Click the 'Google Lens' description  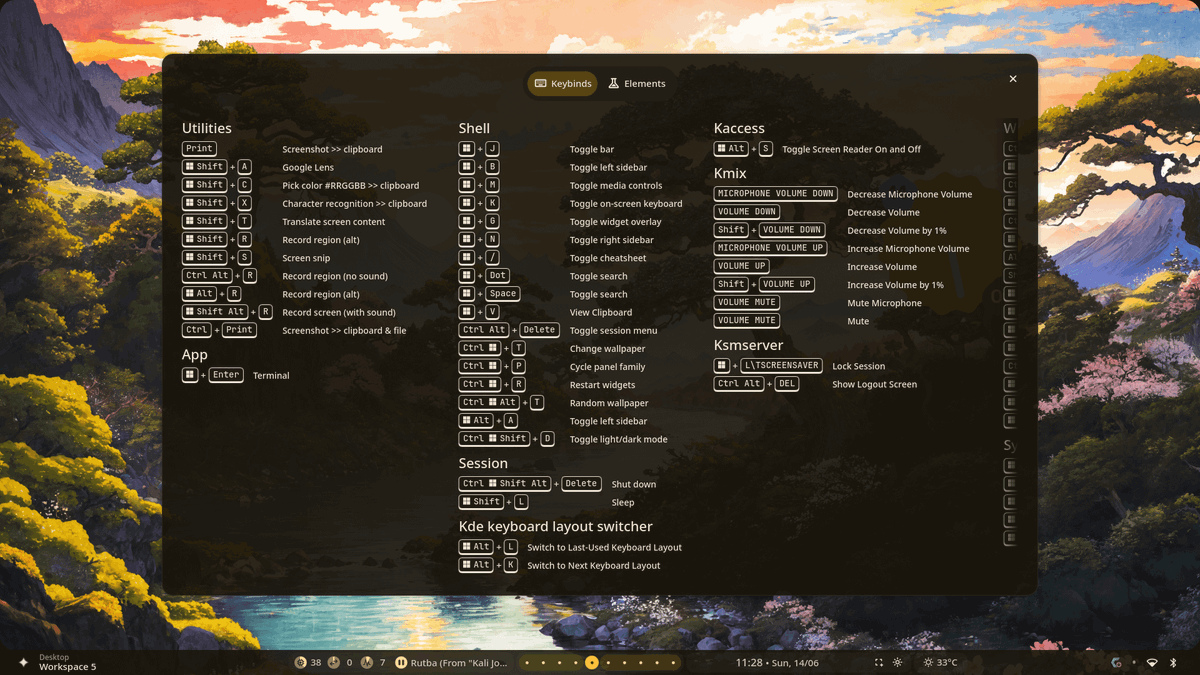(308, 168)
